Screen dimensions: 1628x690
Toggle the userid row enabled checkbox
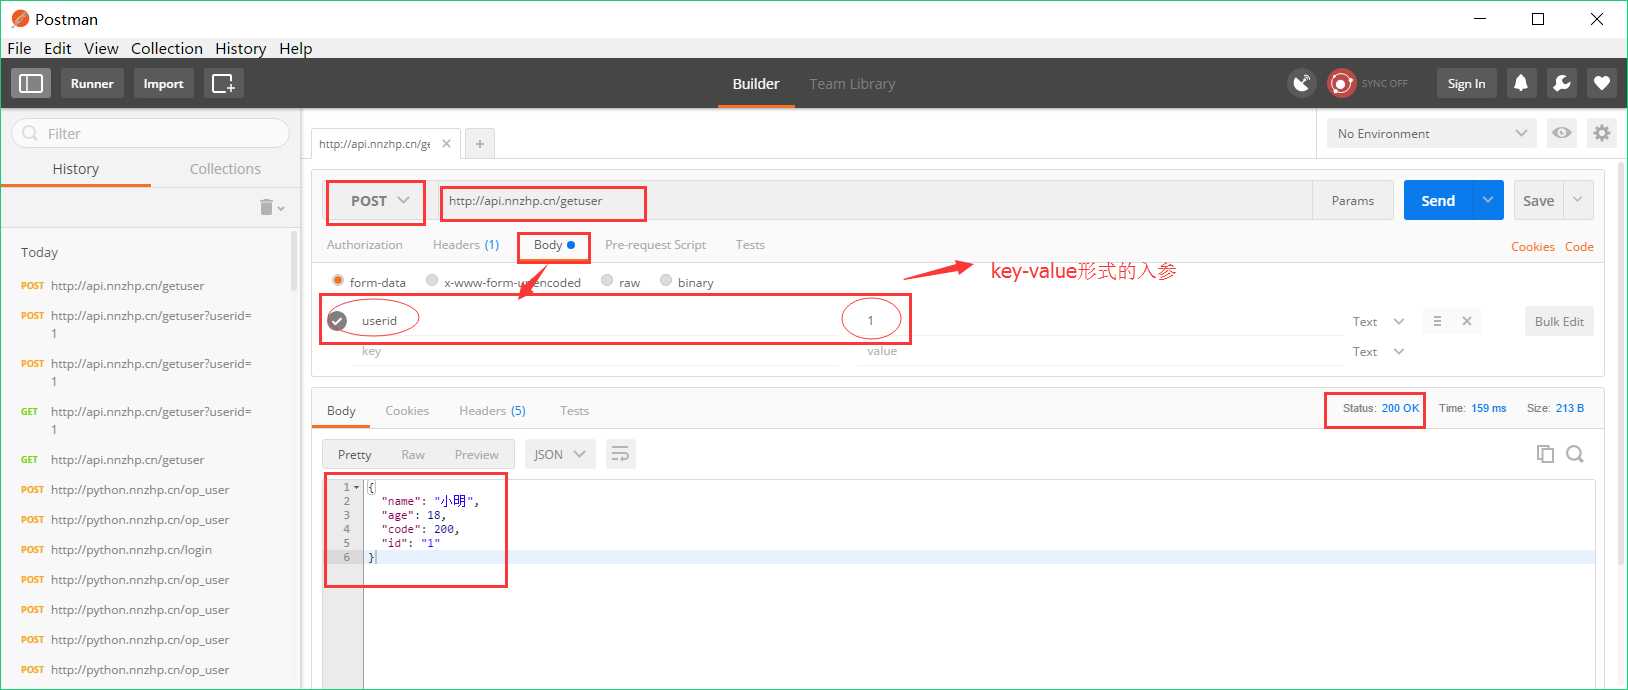[337, 321]
